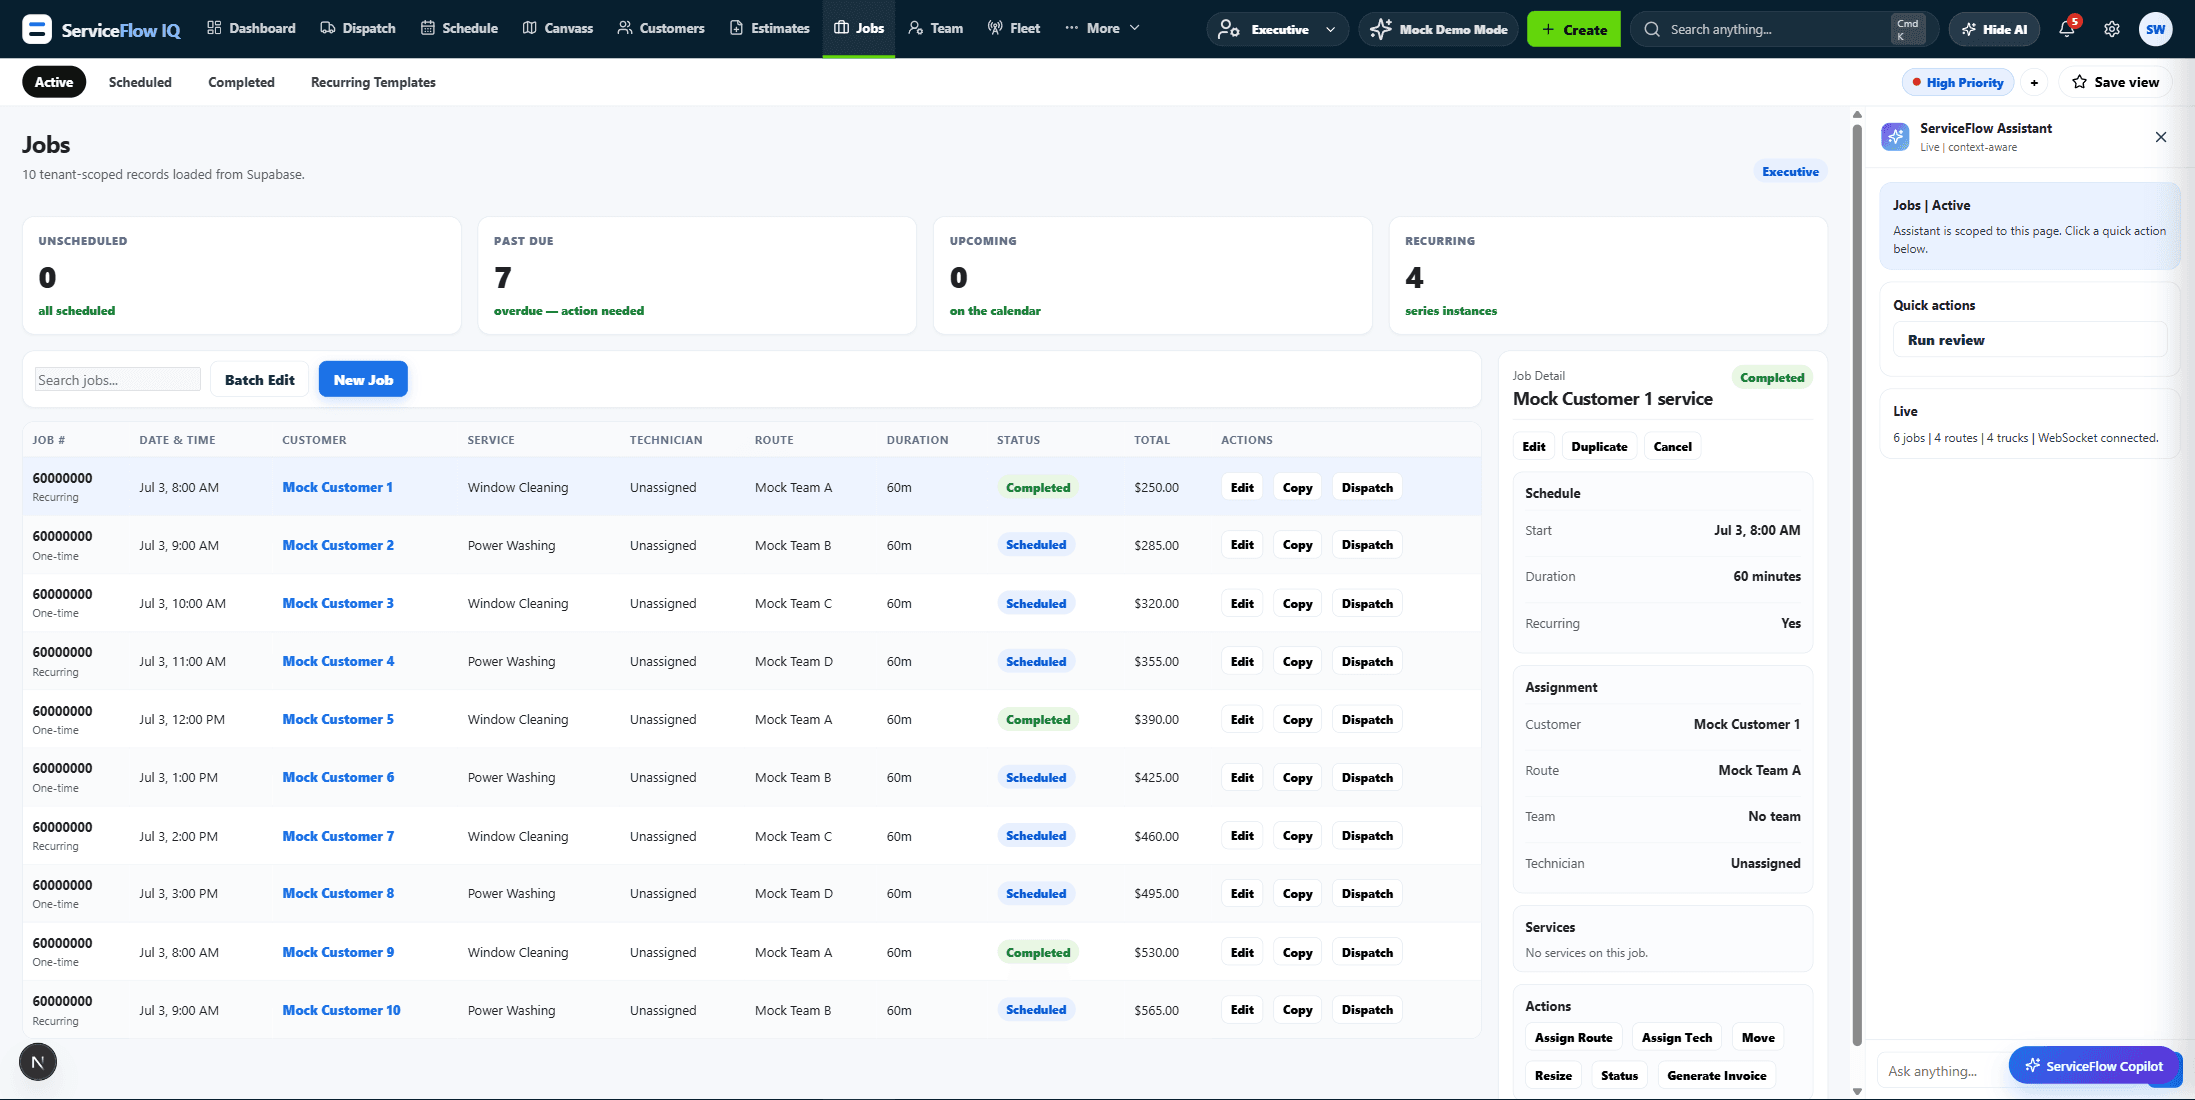
Task: Click the $530.00 total cell
Action: (x=1156, y=953)
